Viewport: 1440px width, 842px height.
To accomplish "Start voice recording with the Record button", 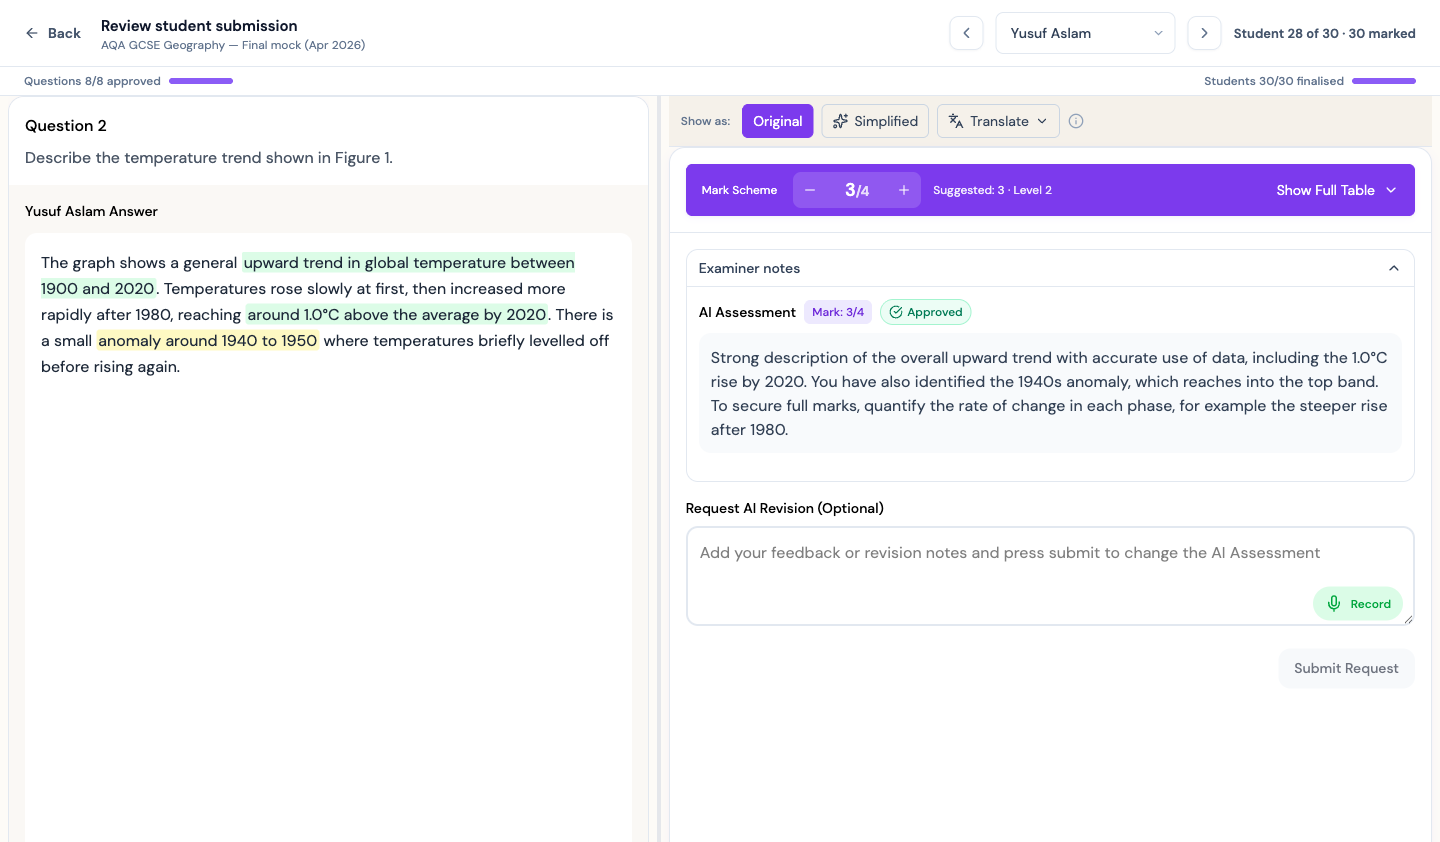I will [1358, 604].
